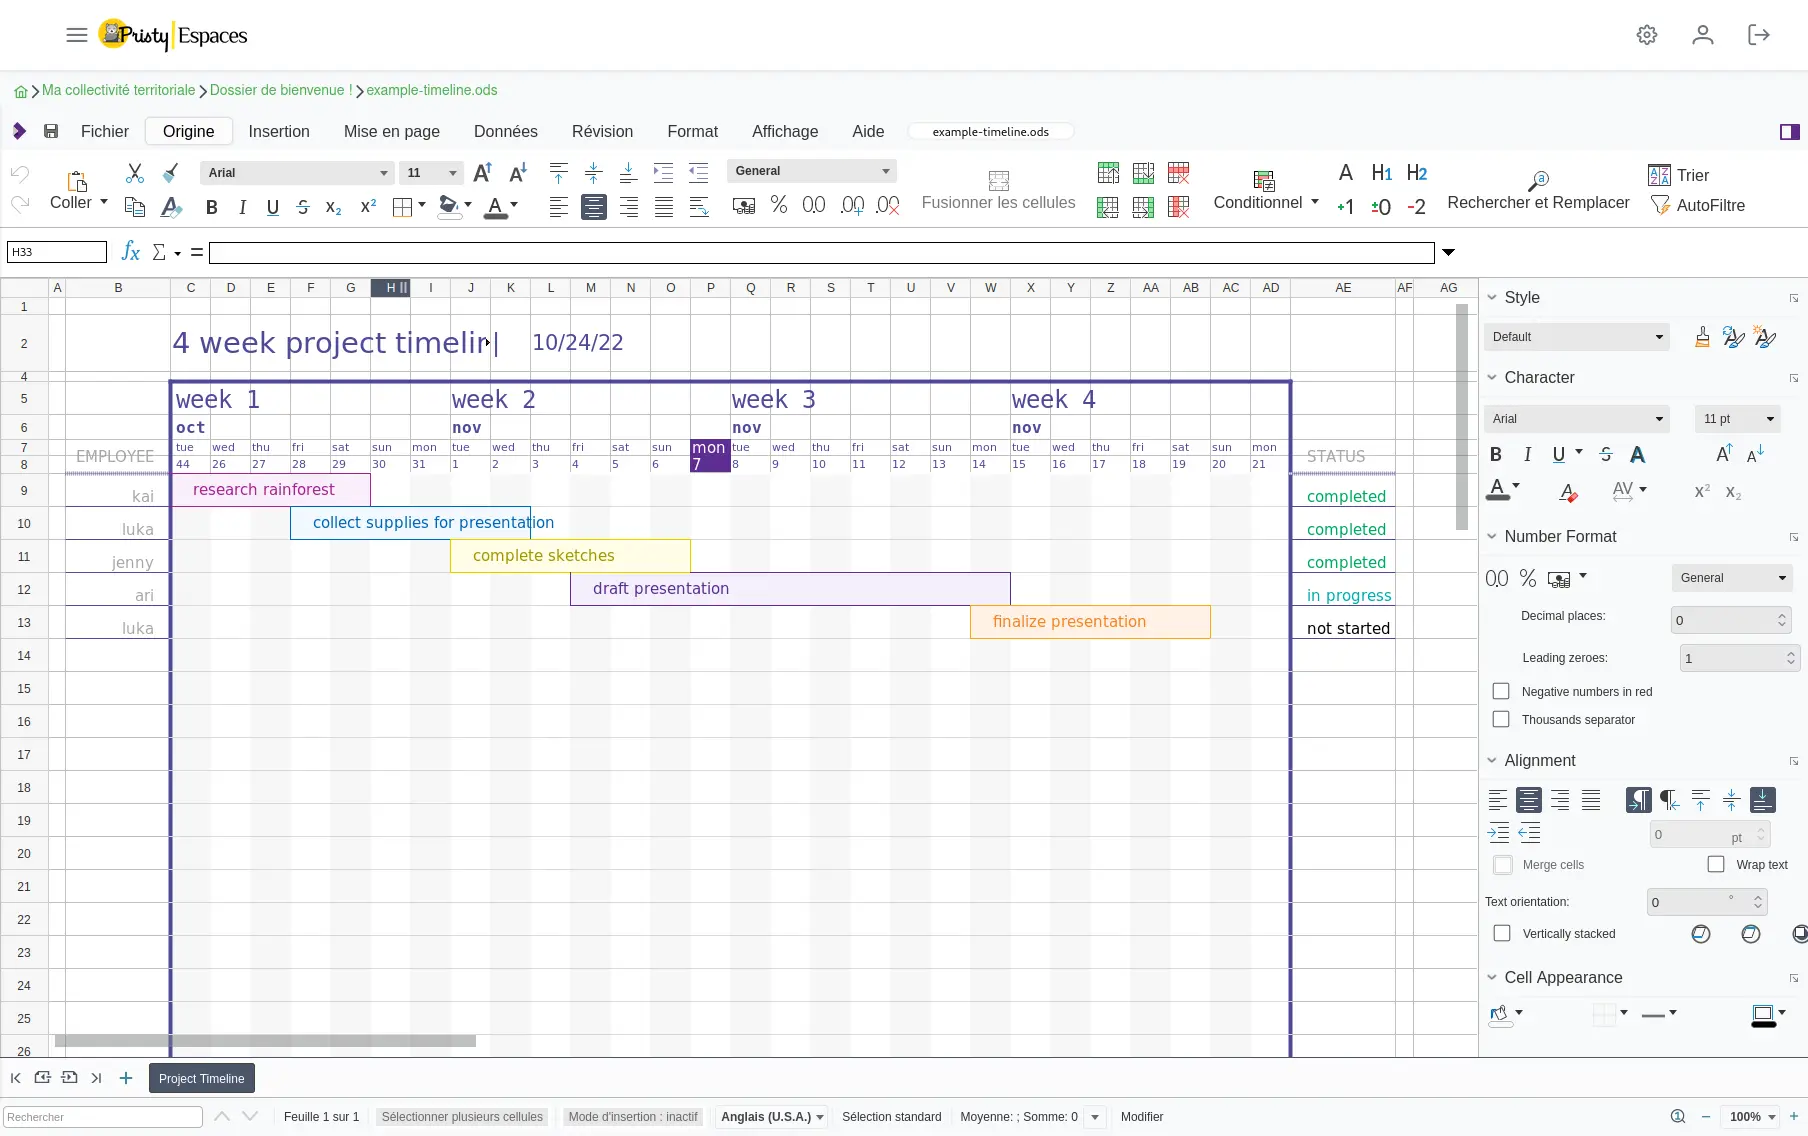
Task: Click the font color A swatch in toolbar
Action: 495,208
